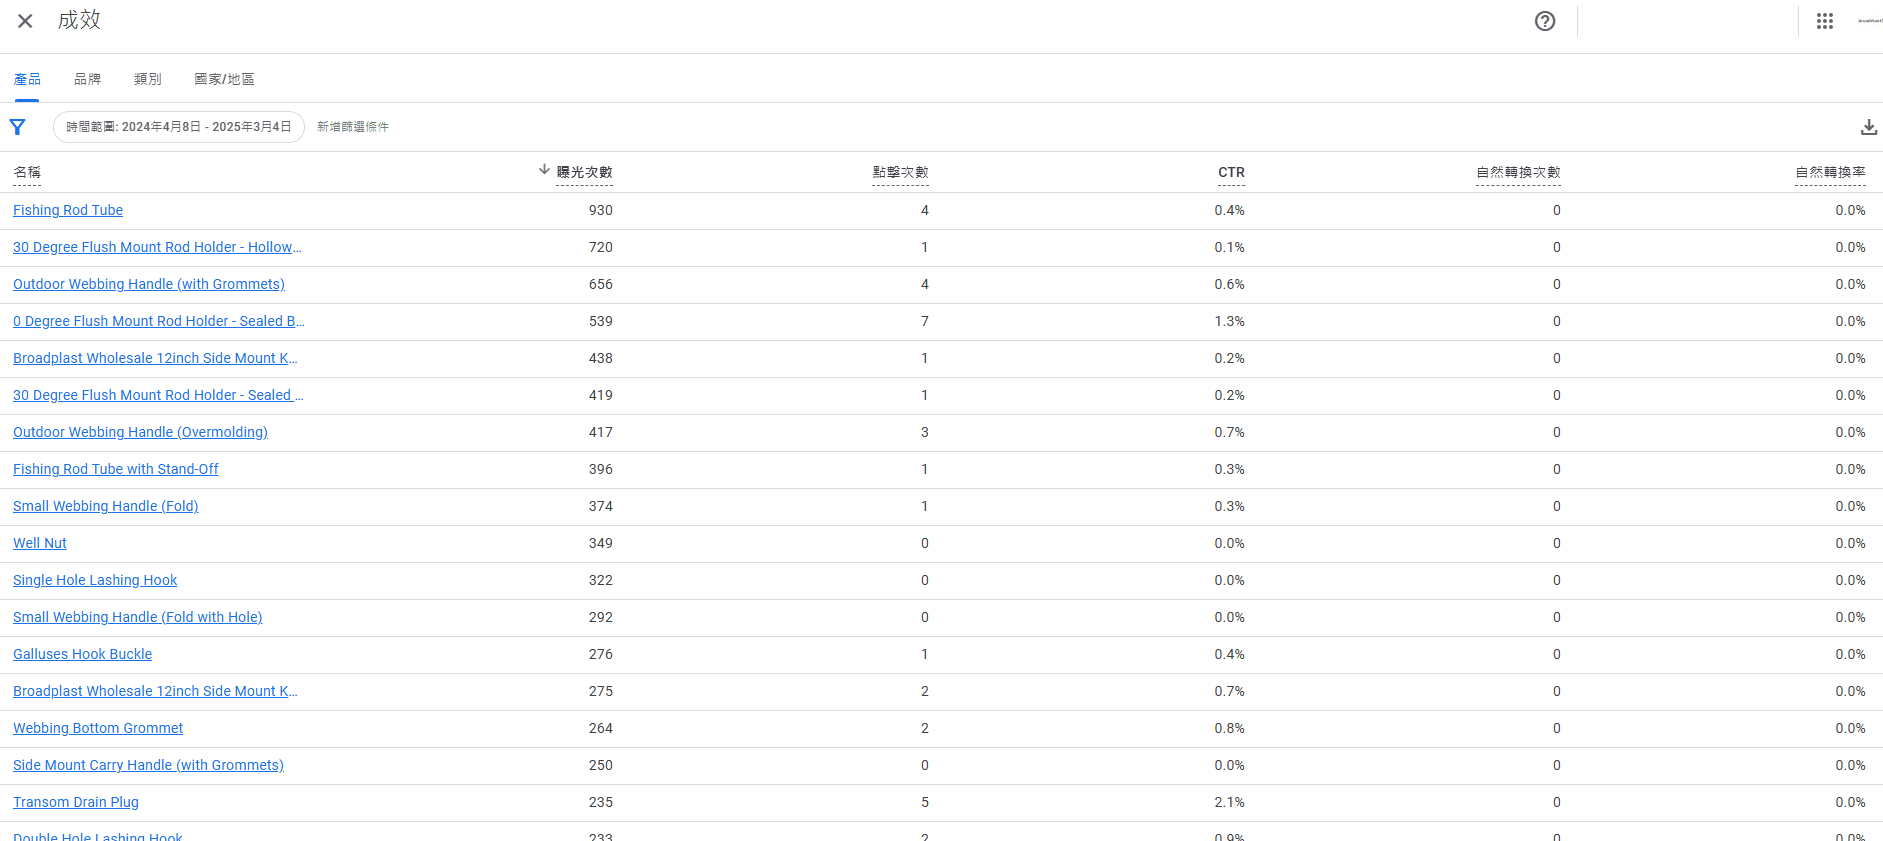This screenshot has width=1883, height=841.
Task: Sort by the 點擊次數 column header
Action: pyautogui.click(x=900, y=172)
